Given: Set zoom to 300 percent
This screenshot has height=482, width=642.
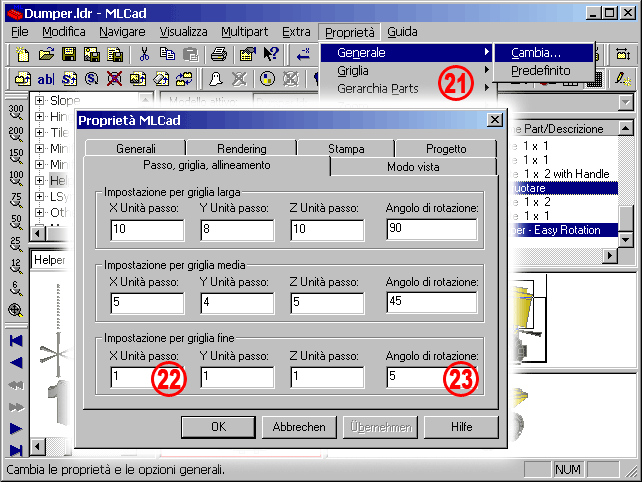Looking at the screenshot, I should click(16, 112).
